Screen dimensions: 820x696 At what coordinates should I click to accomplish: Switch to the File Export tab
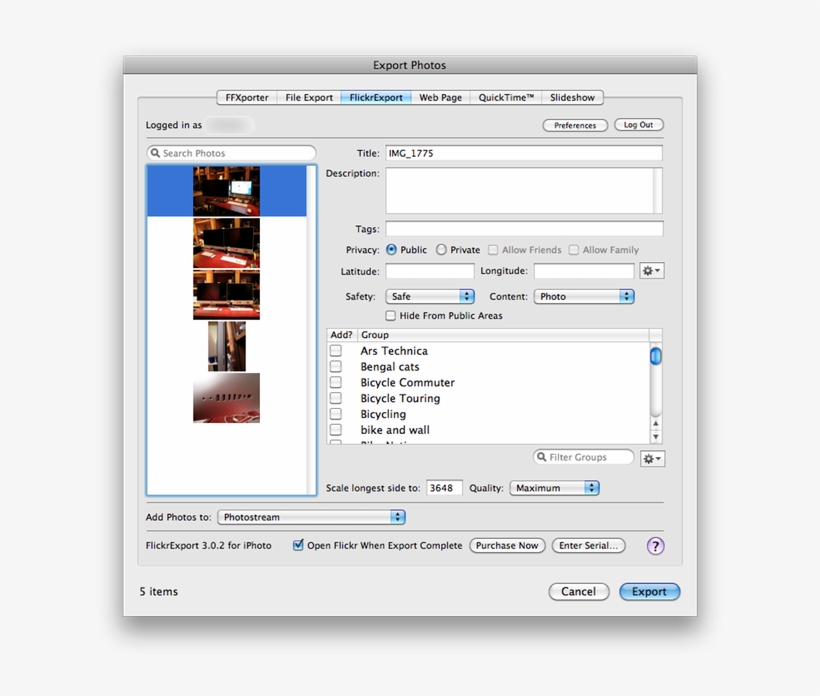click(x=309, y=97)
